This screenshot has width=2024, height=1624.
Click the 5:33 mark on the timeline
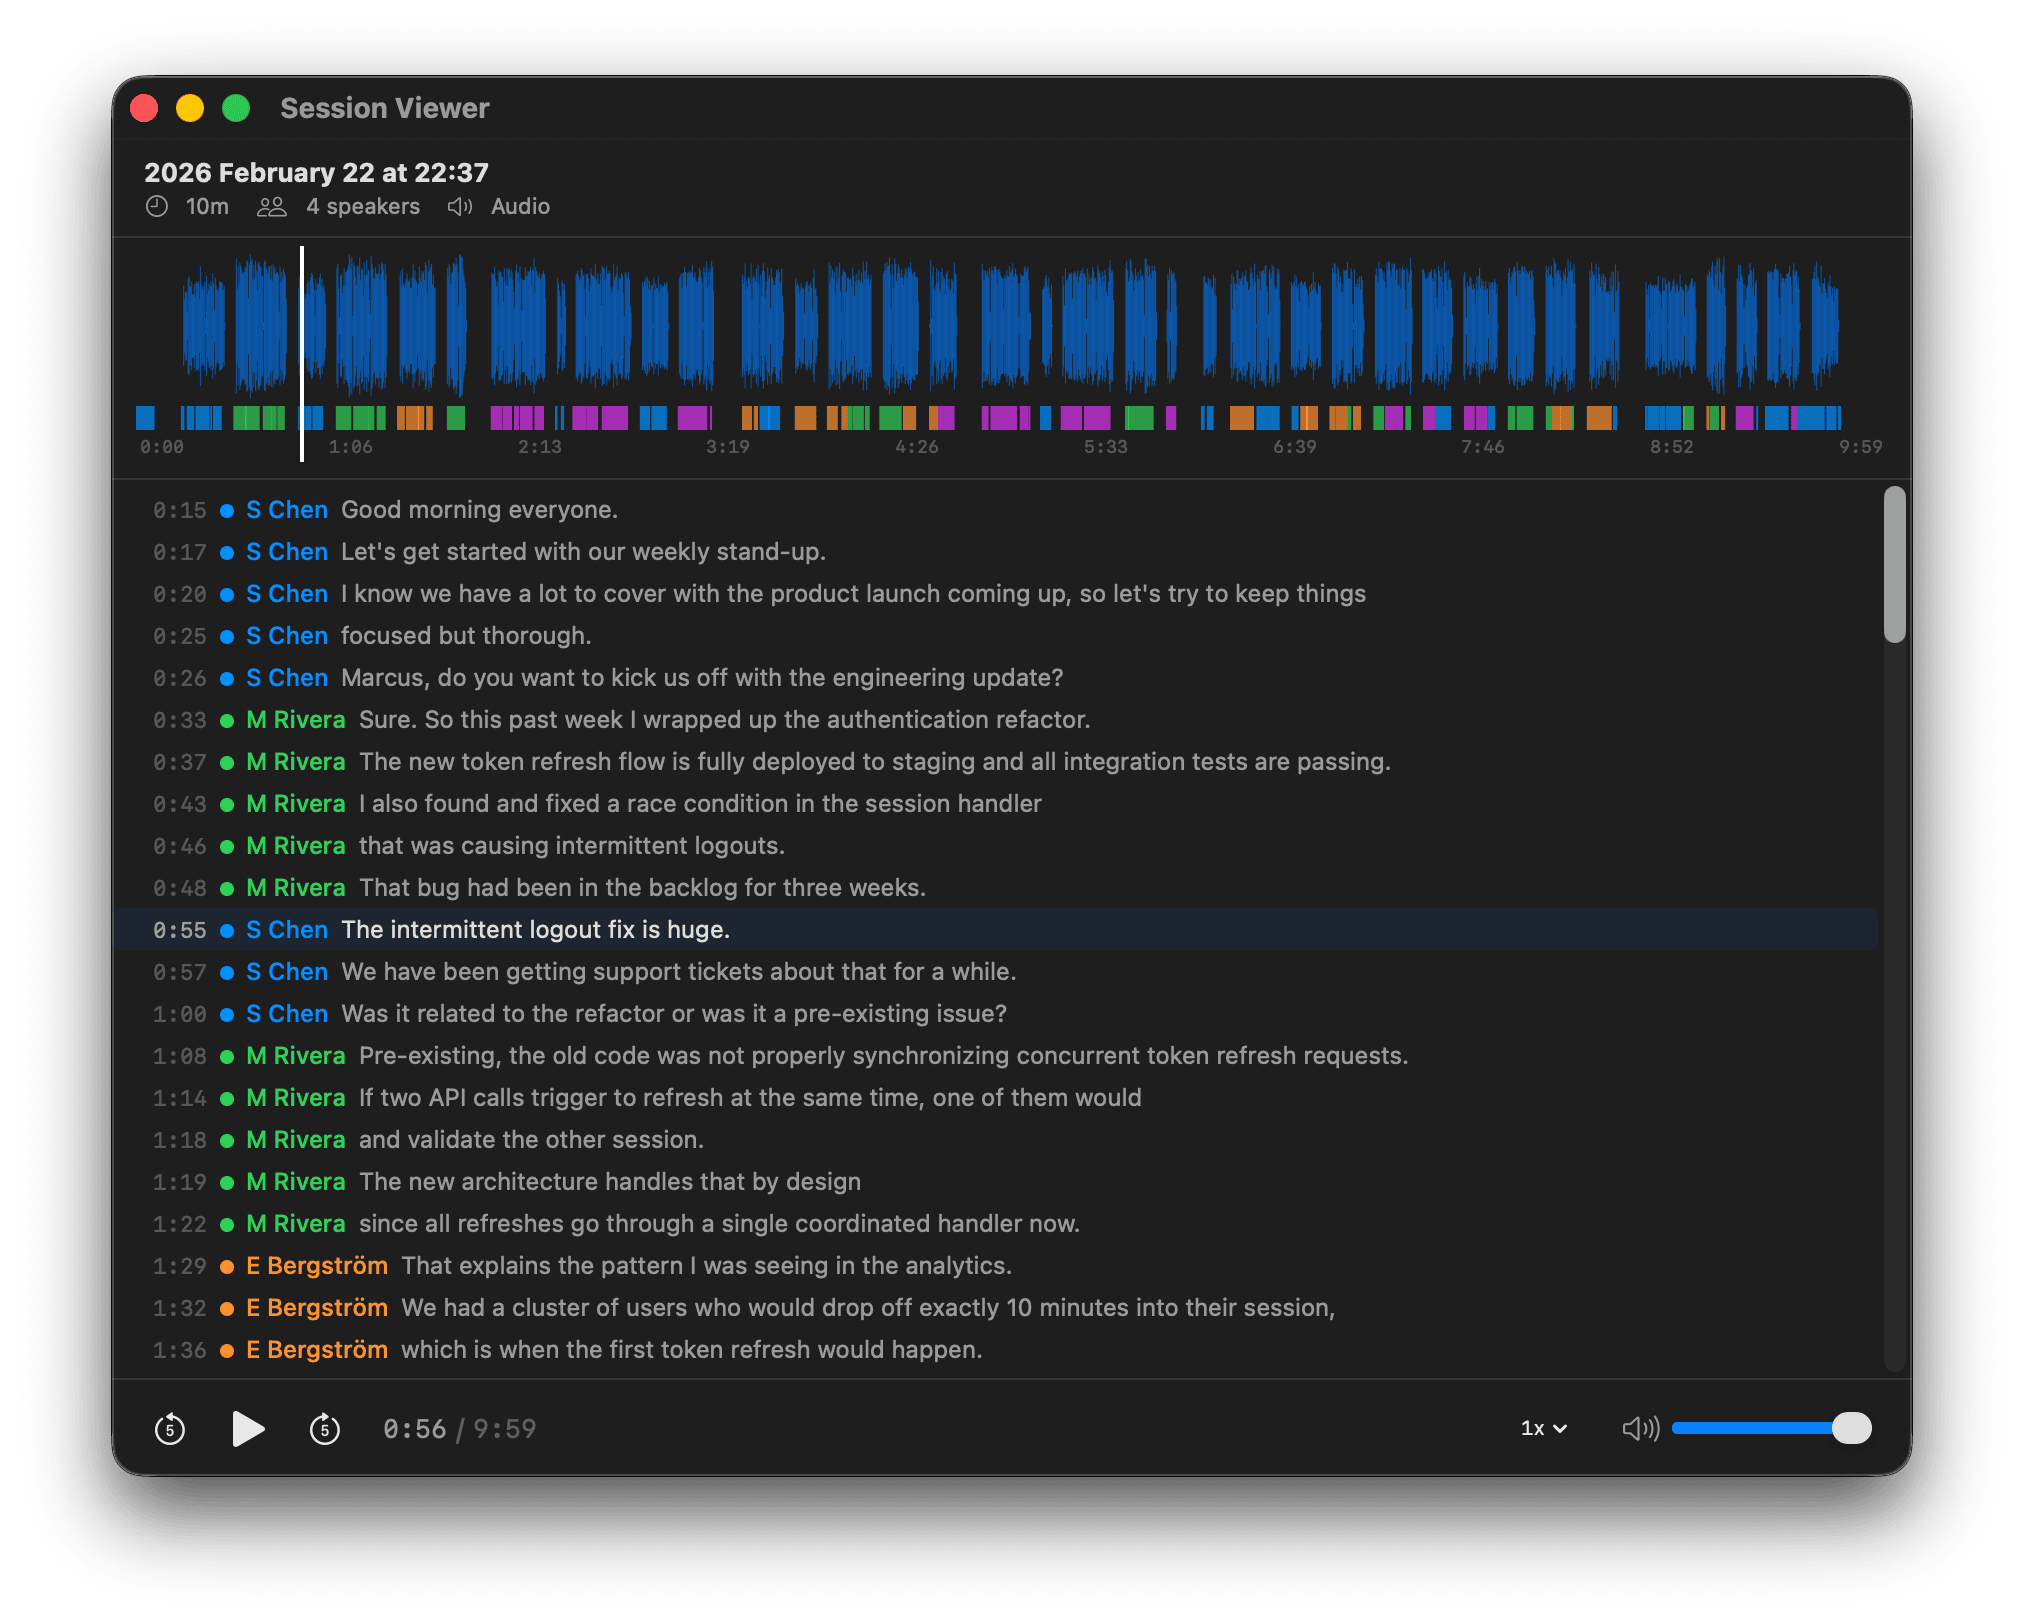tap(1106, 447)
